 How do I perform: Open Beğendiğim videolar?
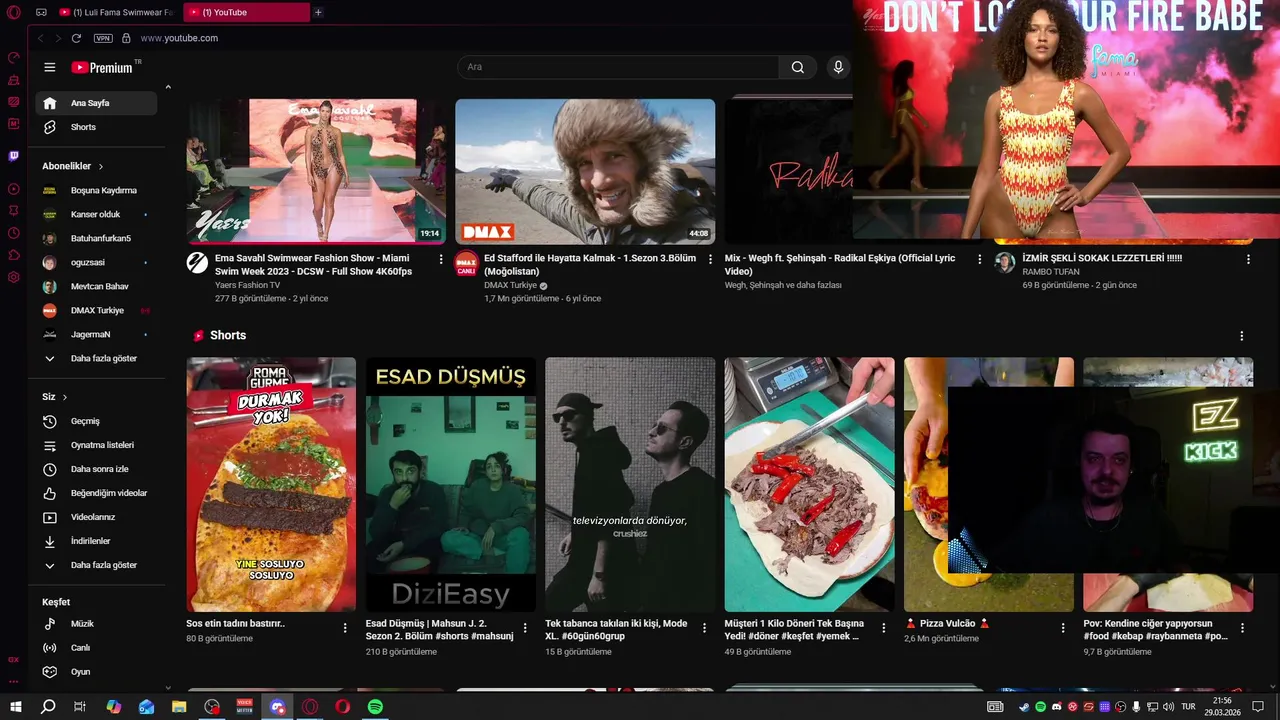click(x=96, y=493)
